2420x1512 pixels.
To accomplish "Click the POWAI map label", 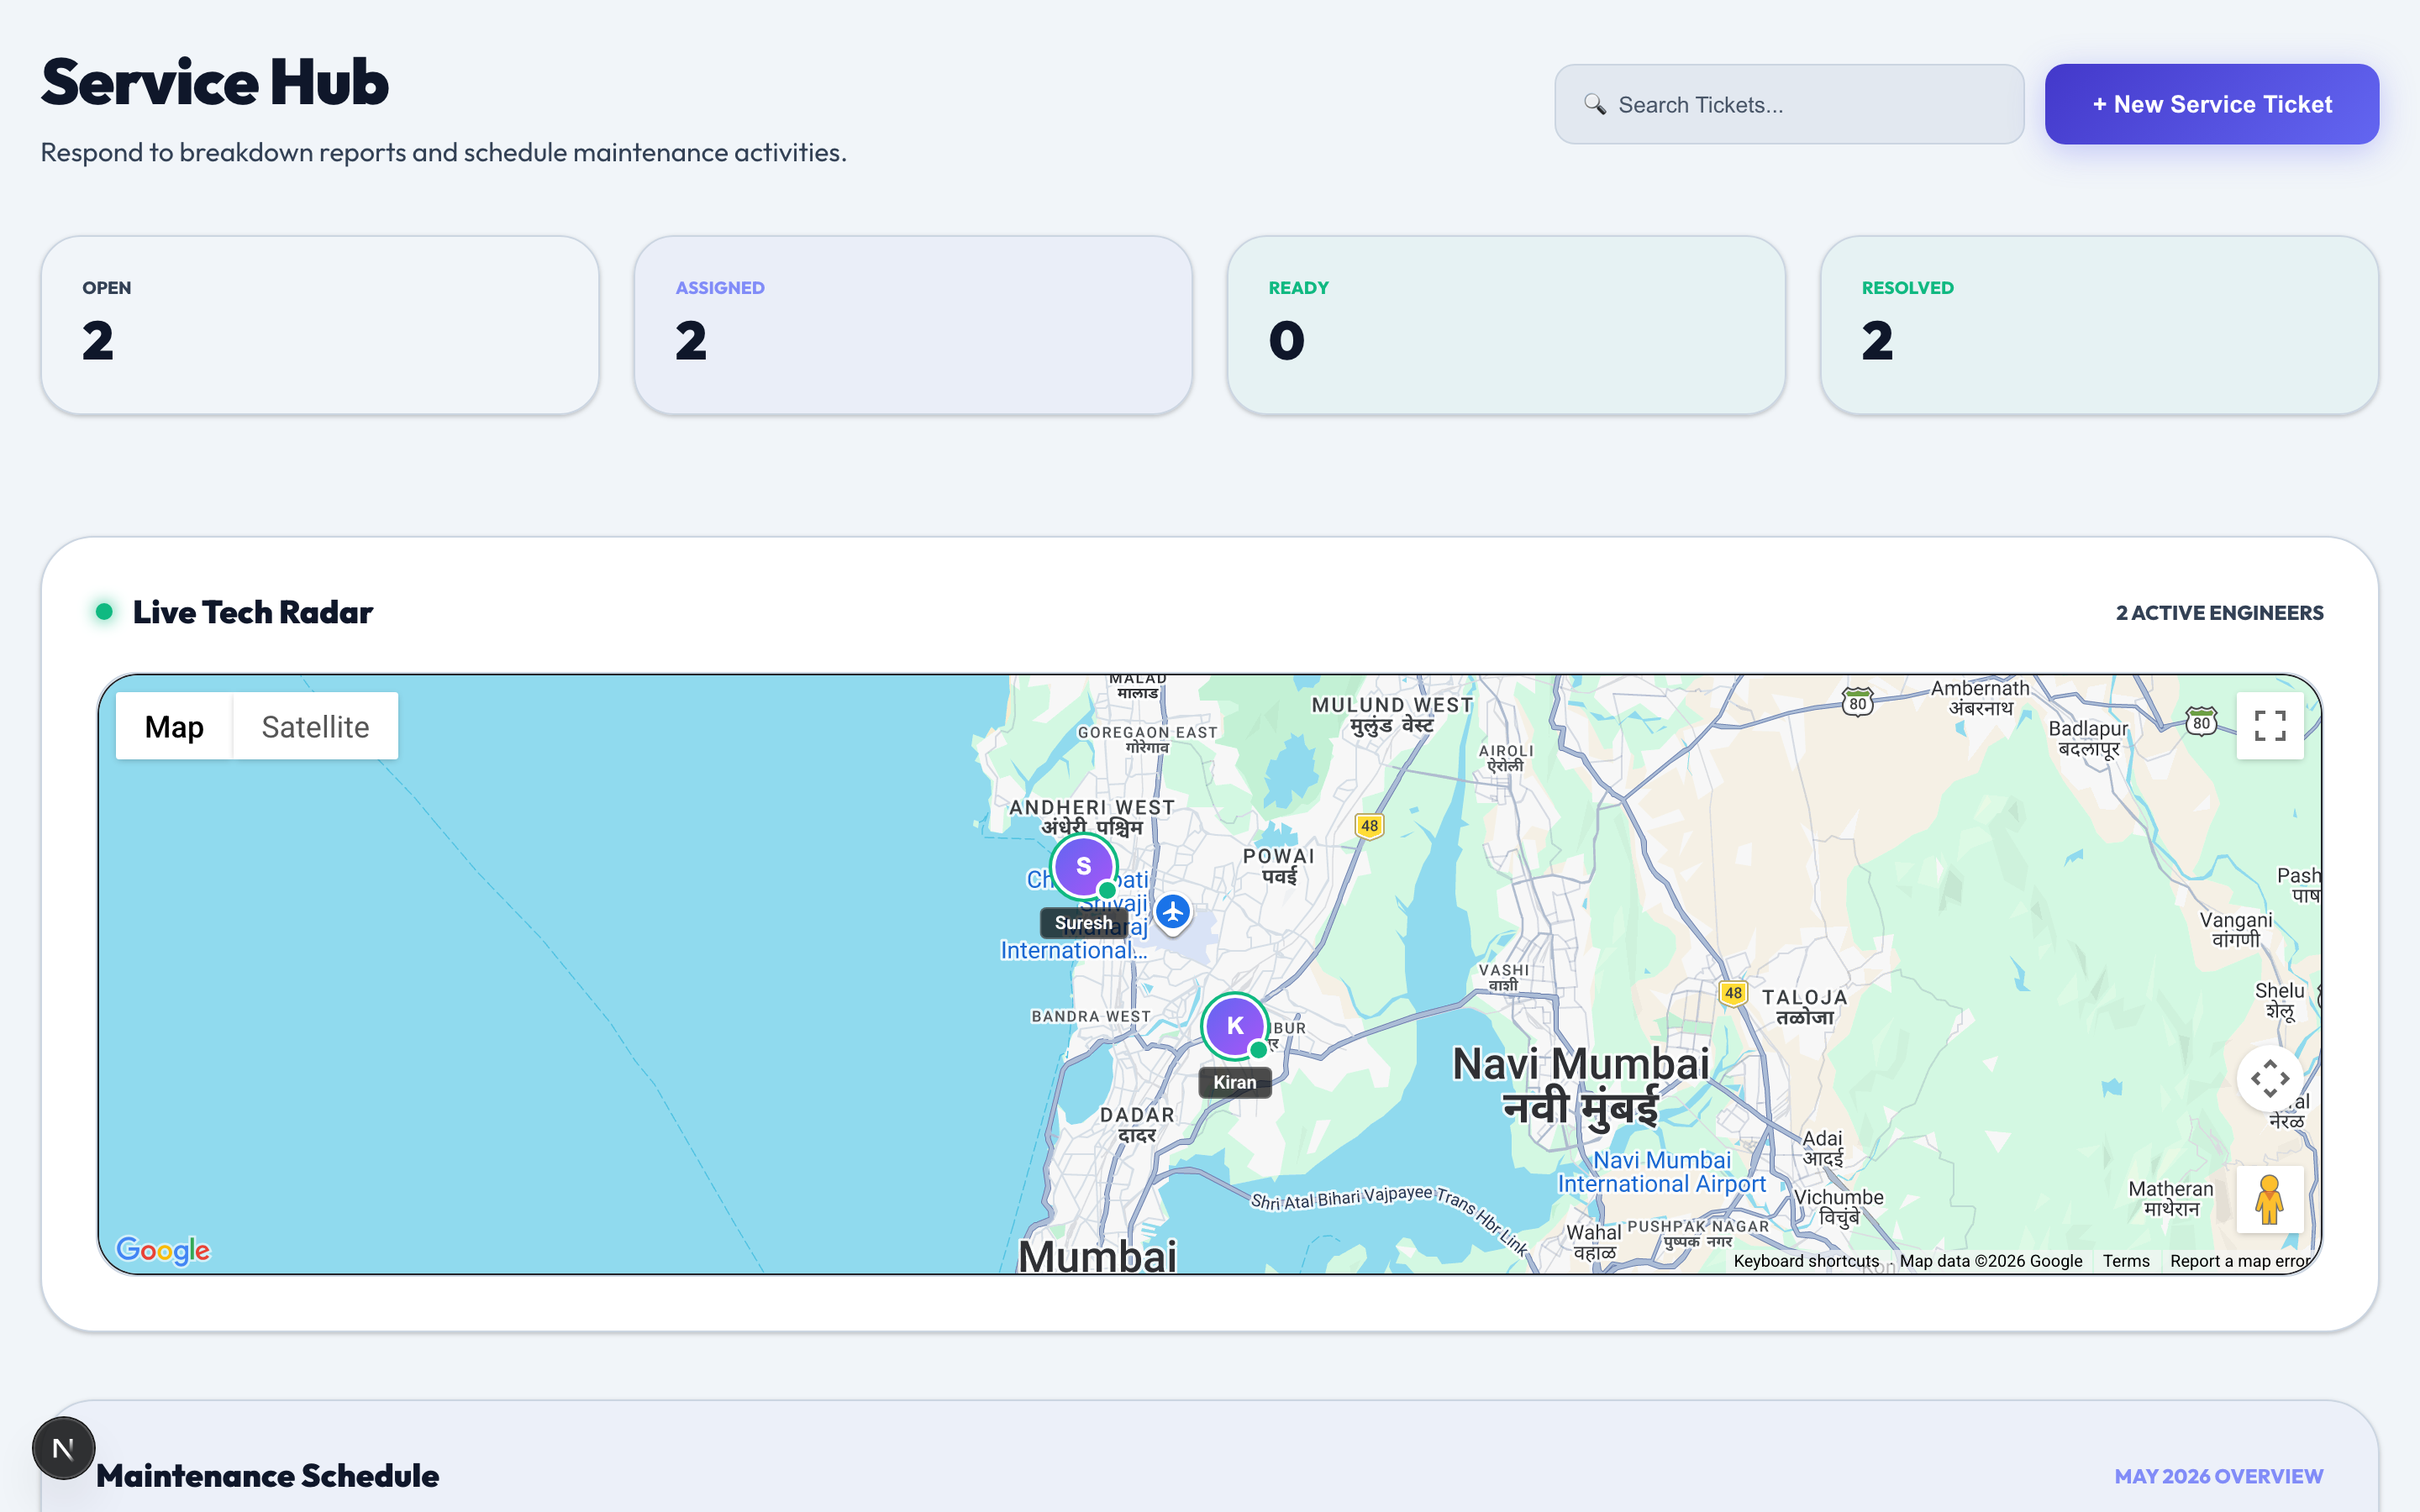I will point(1279,866).
